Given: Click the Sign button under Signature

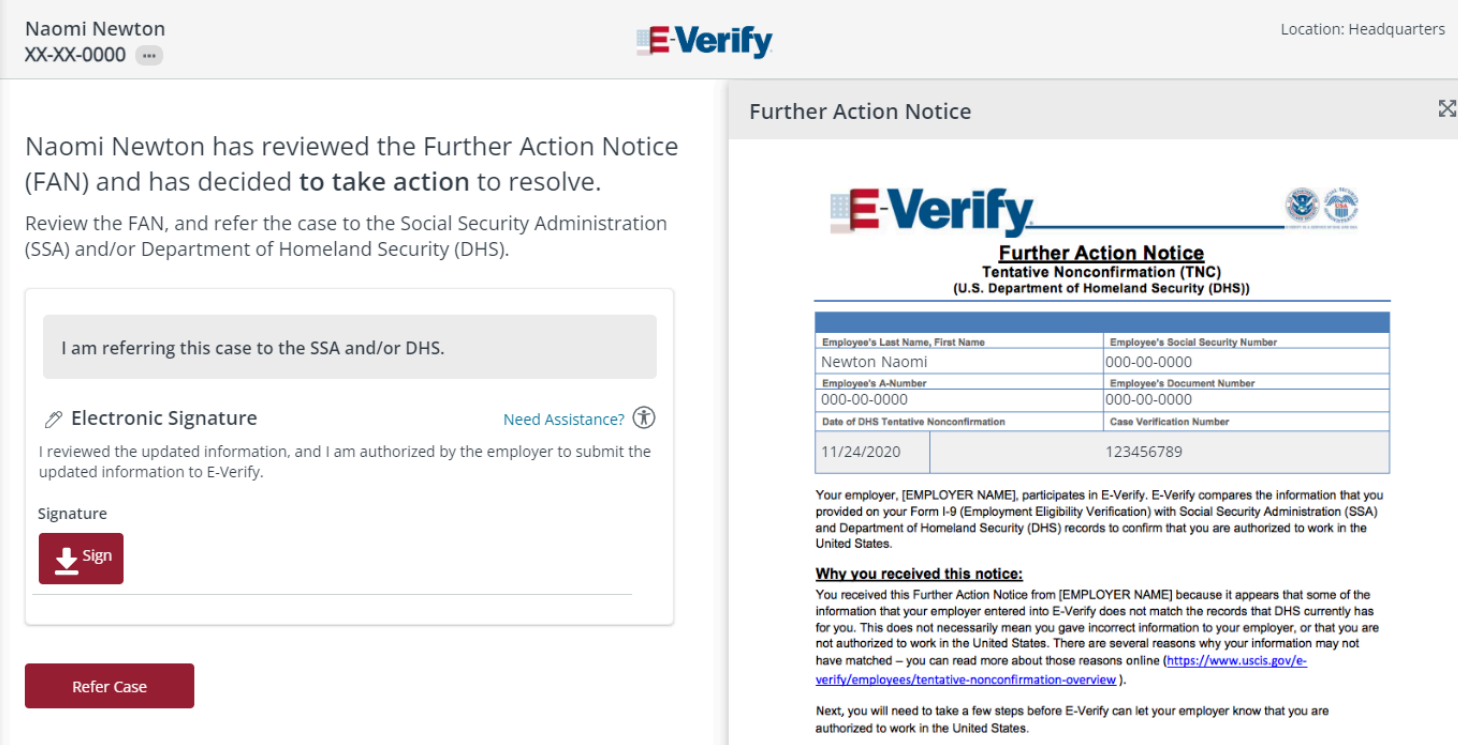Looking at the screenshot, I should point(81,558).
